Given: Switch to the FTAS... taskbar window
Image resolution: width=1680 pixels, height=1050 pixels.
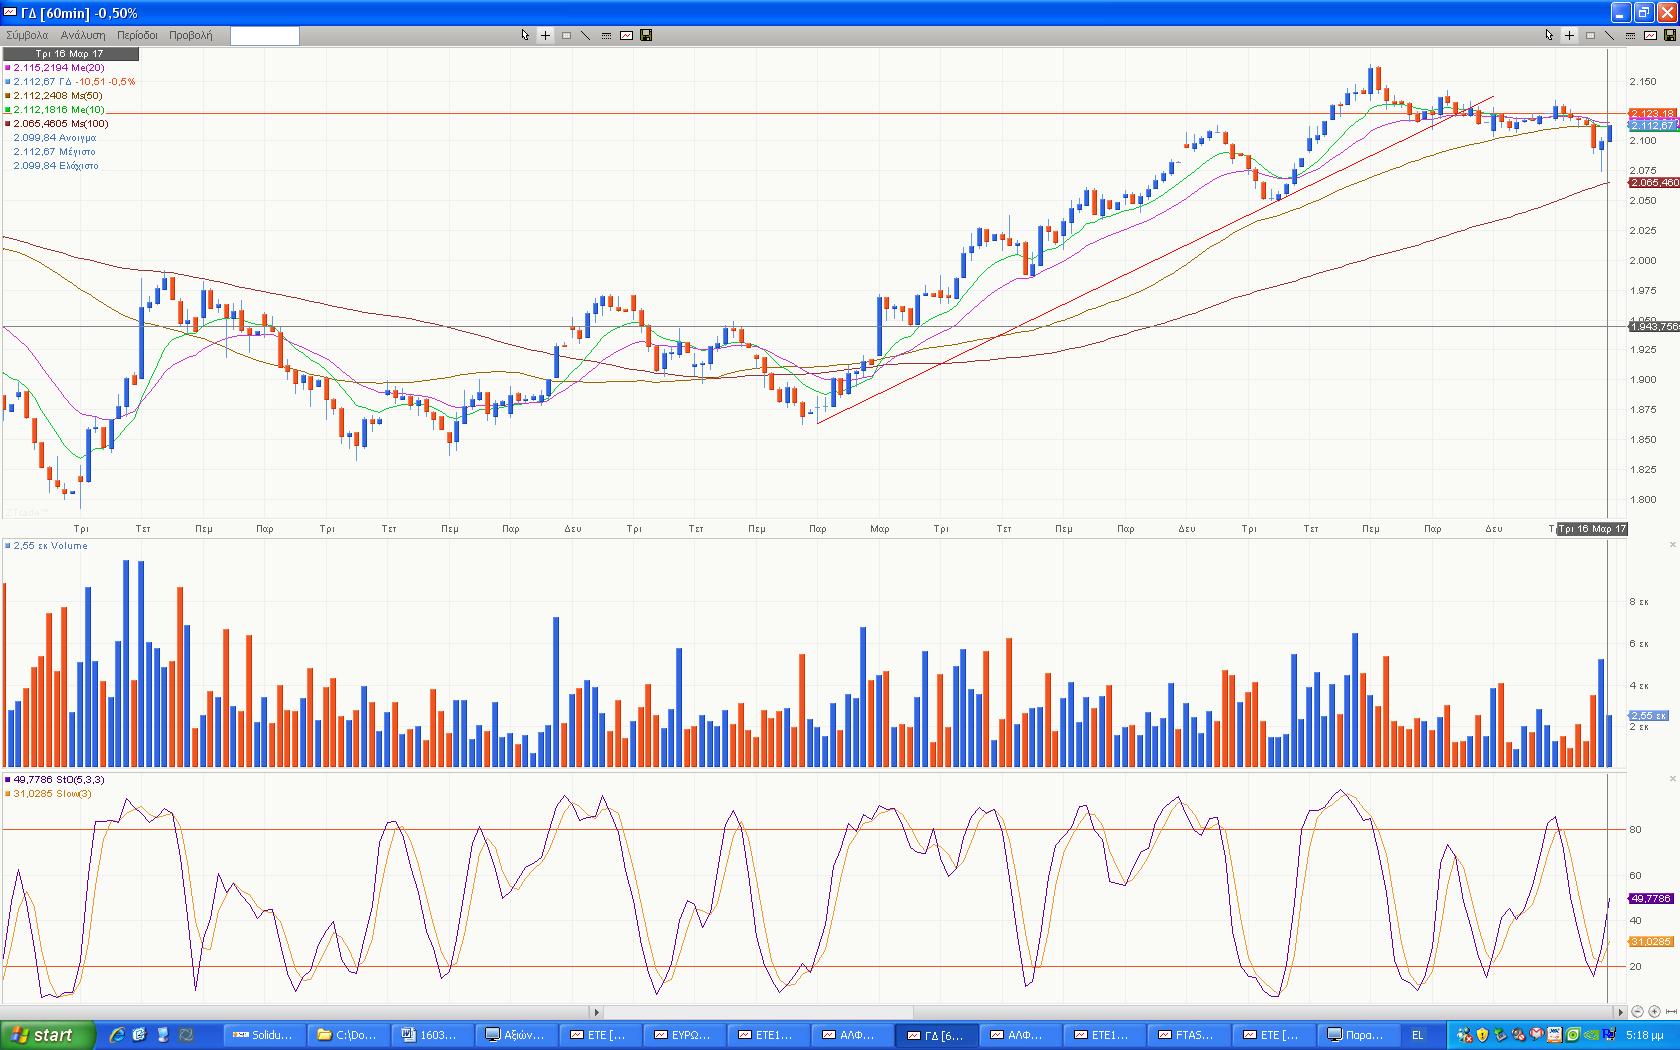Looking at the screenshot, I should (x=1190, y=1035).
